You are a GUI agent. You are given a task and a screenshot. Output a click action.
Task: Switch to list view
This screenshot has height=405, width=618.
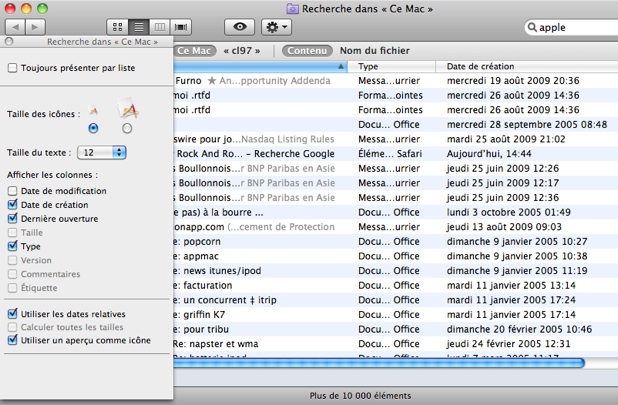tap(139, 27)
